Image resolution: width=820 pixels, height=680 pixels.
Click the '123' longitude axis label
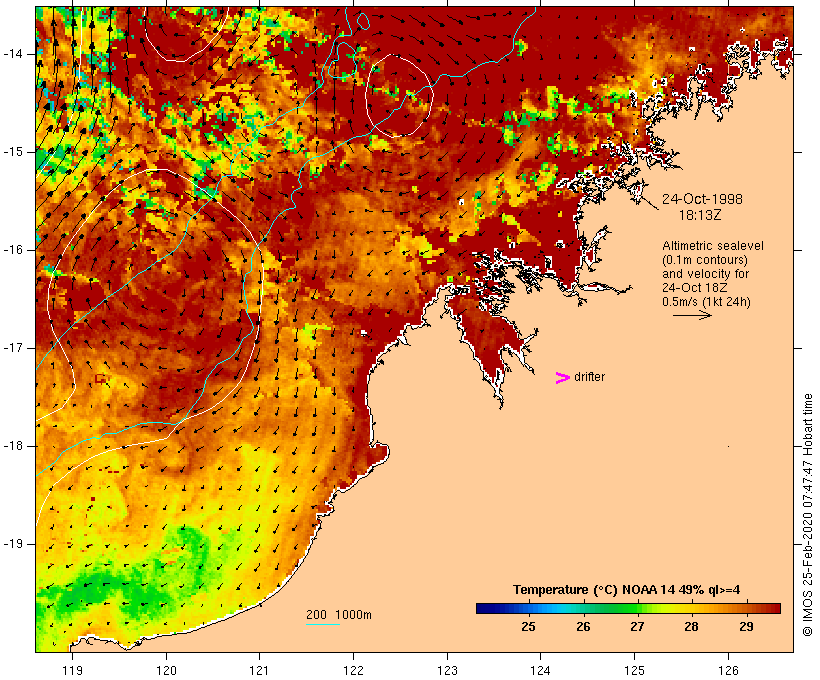(x=447, y=670)
